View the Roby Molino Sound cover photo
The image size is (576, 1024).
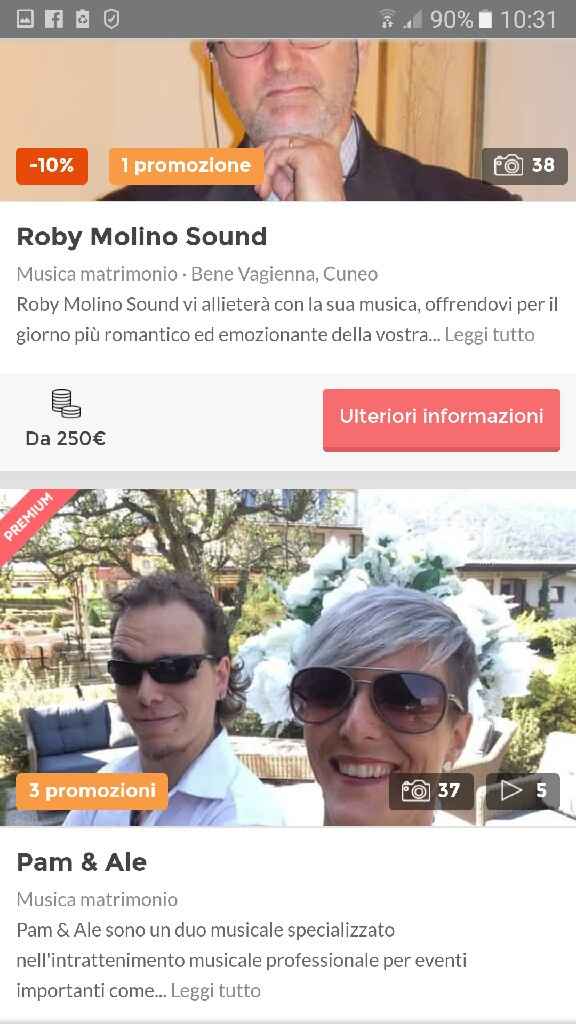[288, 120]
